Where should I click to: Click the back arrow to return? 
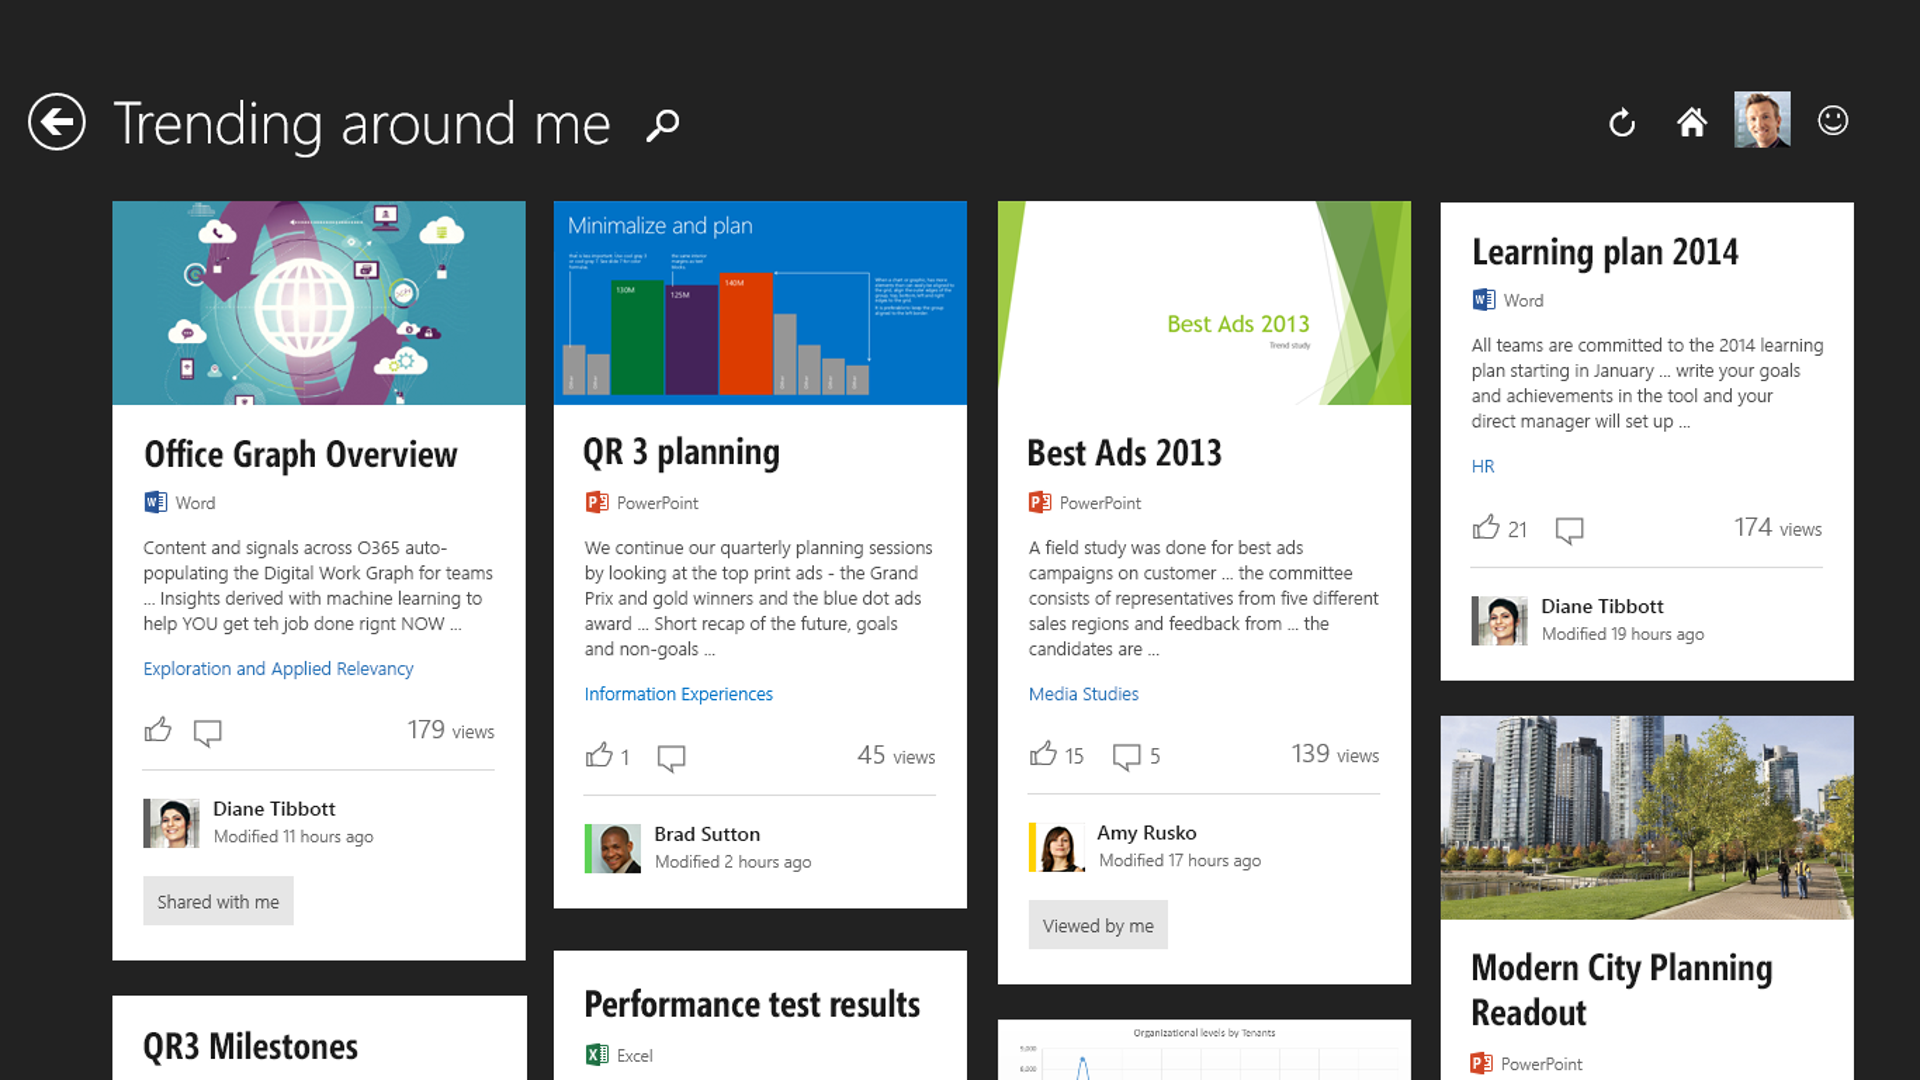coord(56,121)
